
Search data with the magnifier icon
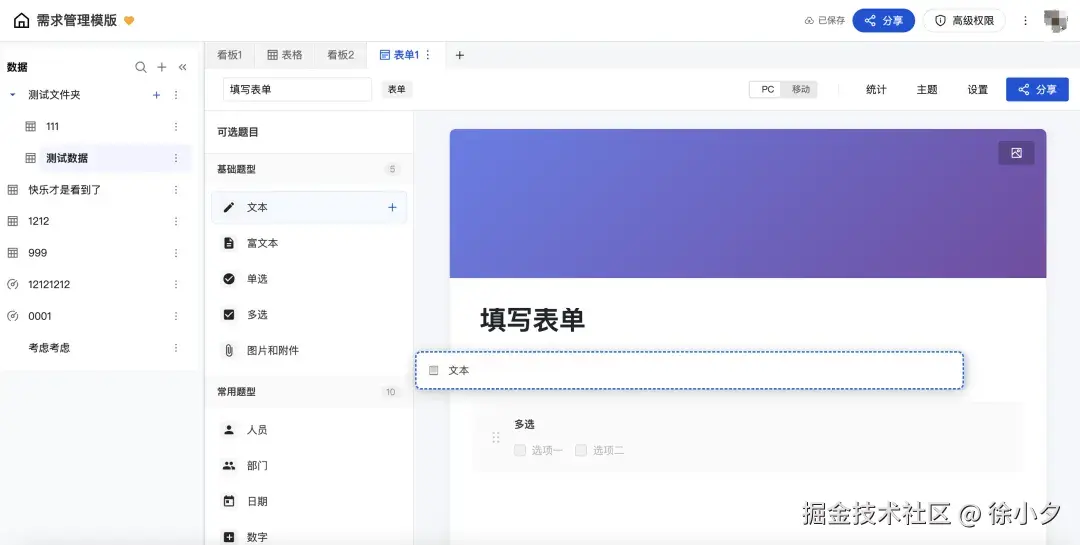point(141,67)
